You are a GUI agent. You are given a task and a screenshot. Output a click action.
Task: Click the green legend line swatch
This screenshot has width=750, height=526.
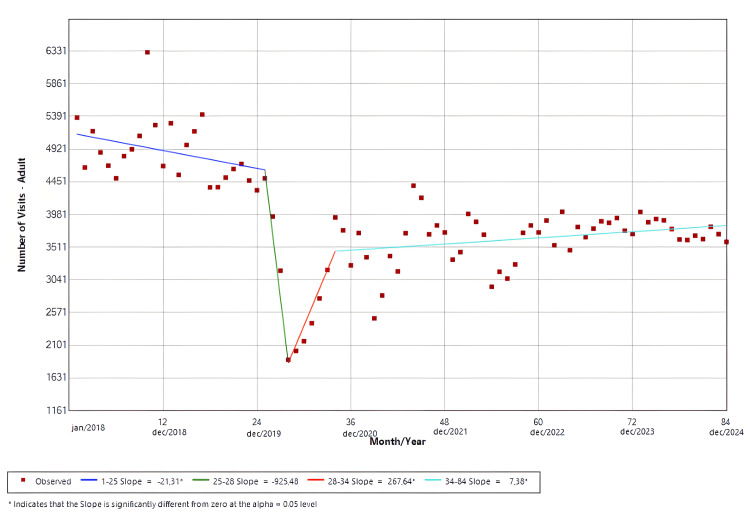[x=201, y=480]
